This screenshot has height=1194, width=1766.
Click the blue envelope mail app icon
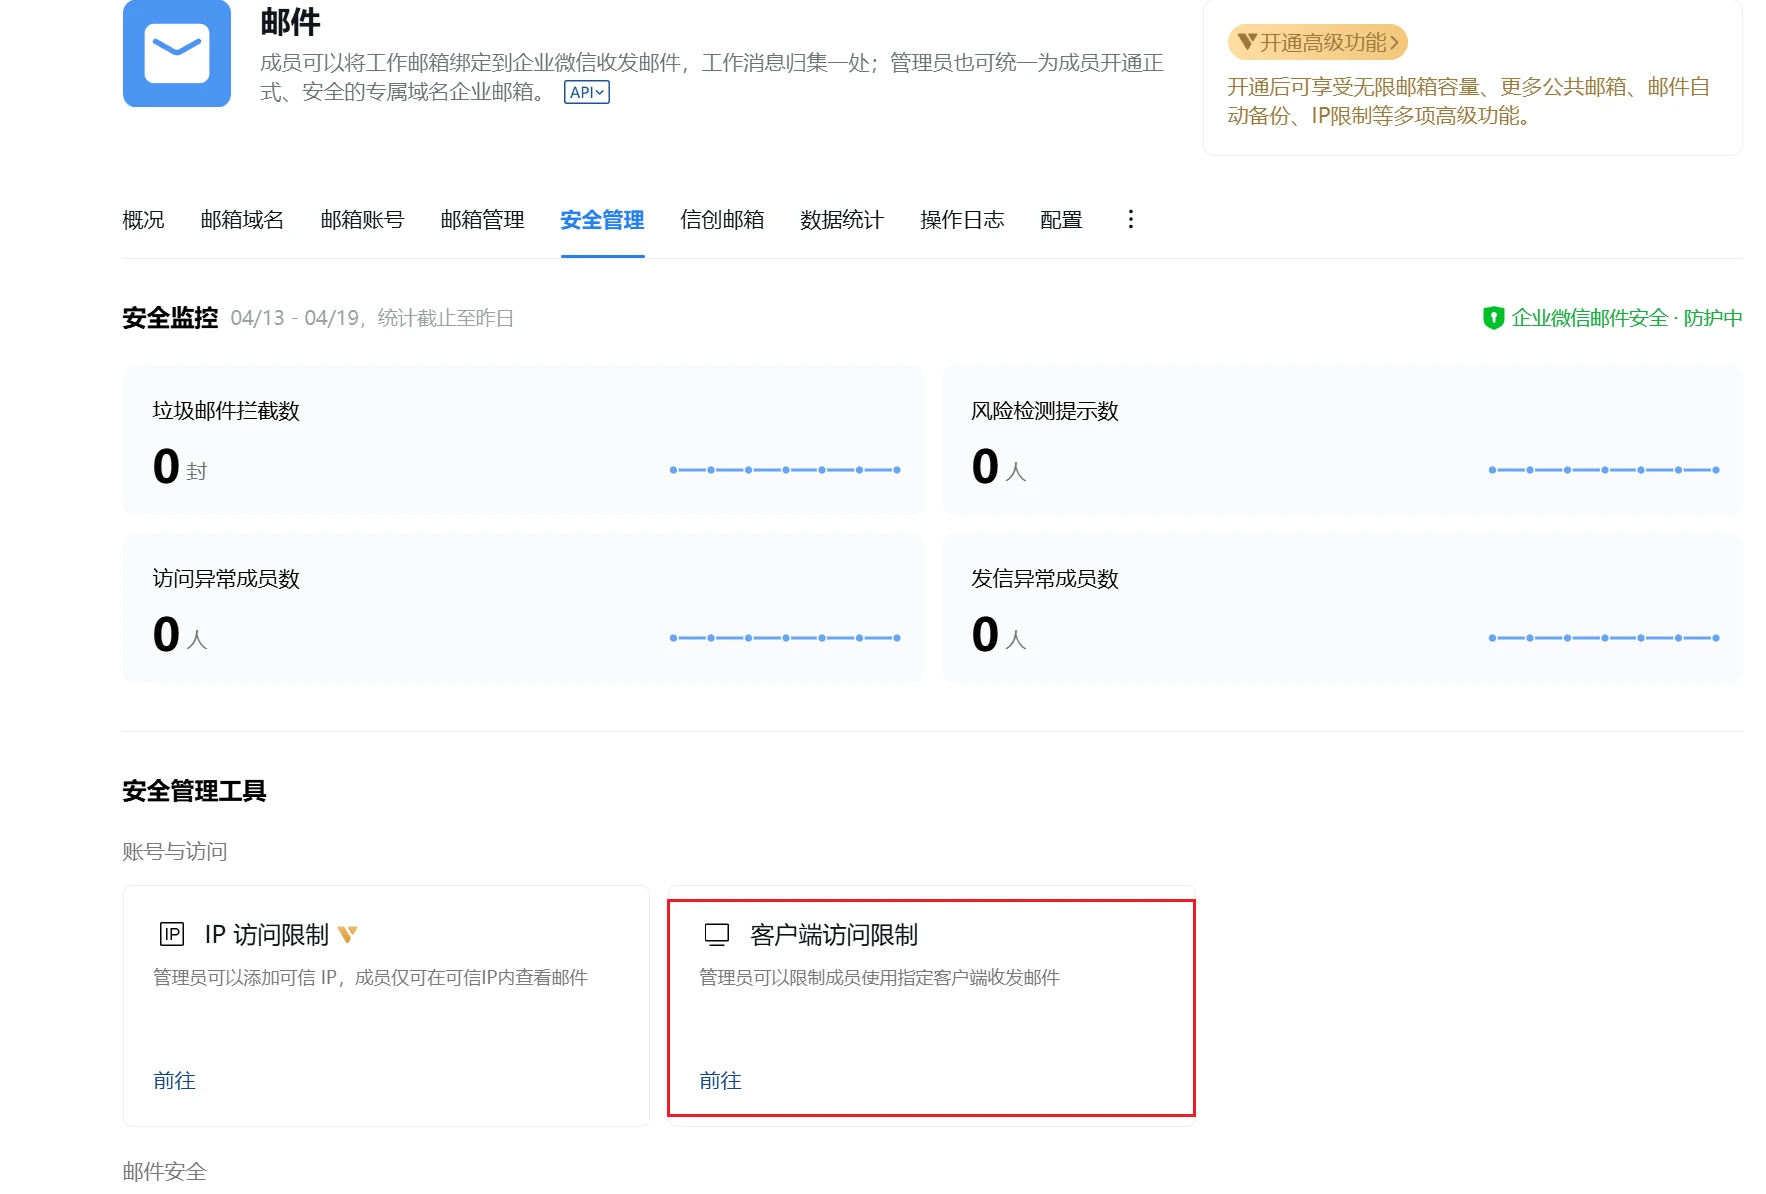[176, 53]
